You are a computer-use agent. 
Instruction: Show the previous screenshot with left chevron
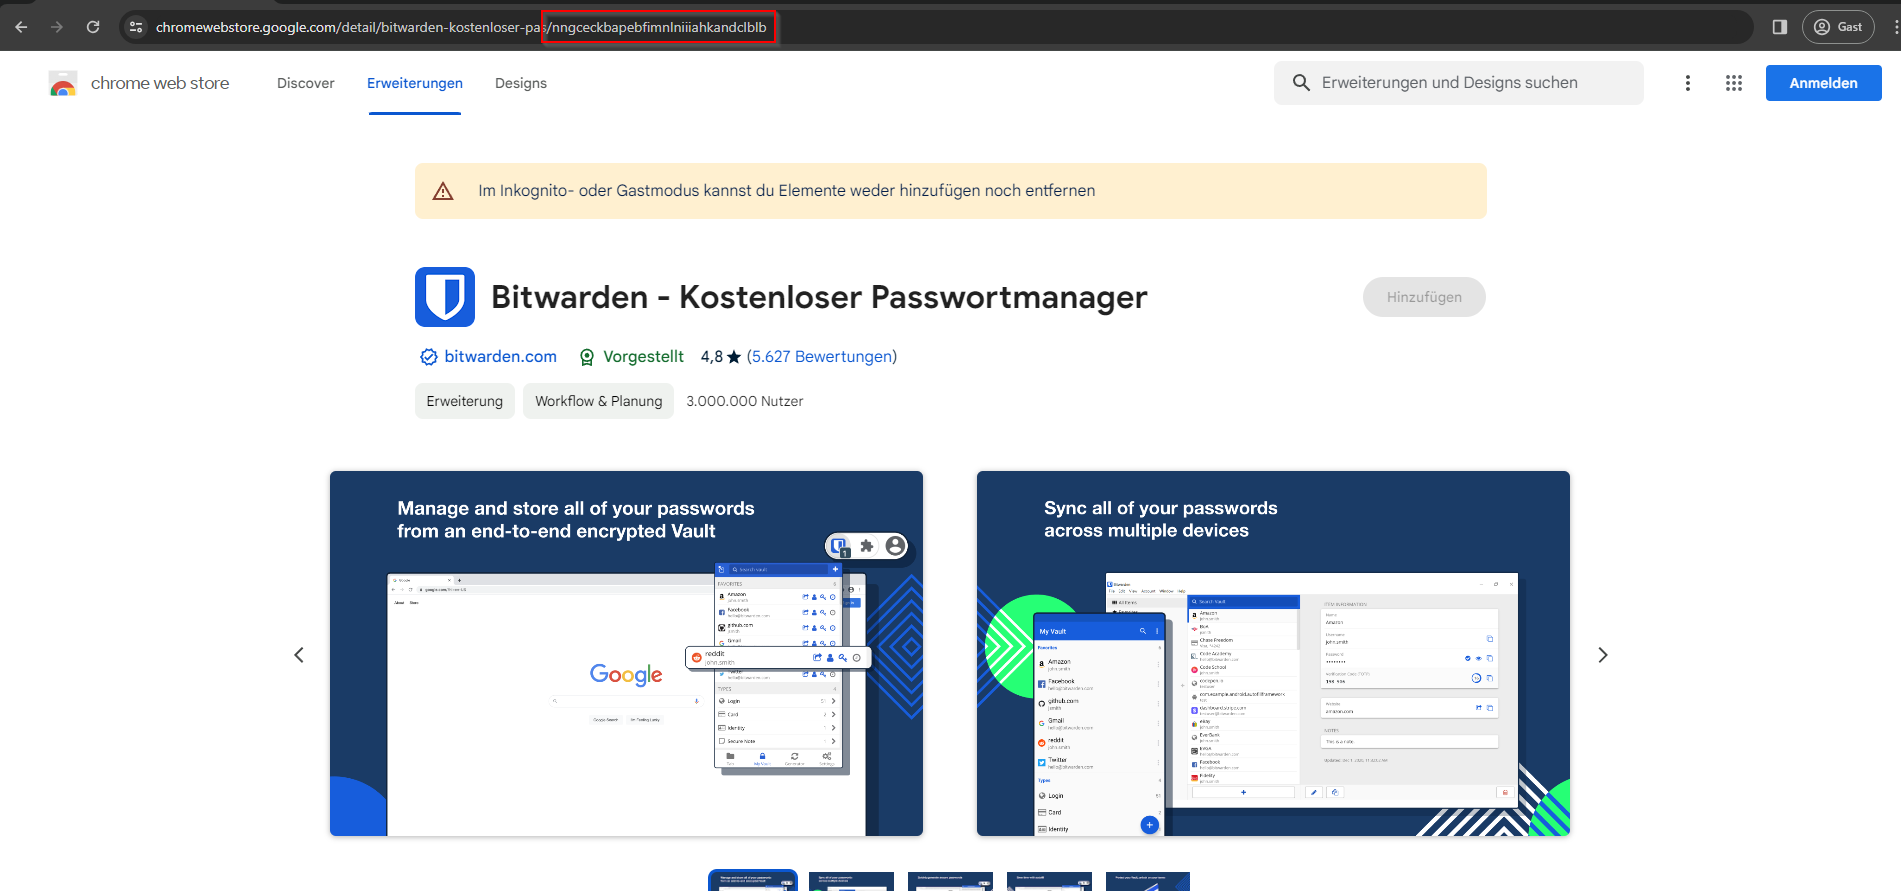click(x=299, y=655)
